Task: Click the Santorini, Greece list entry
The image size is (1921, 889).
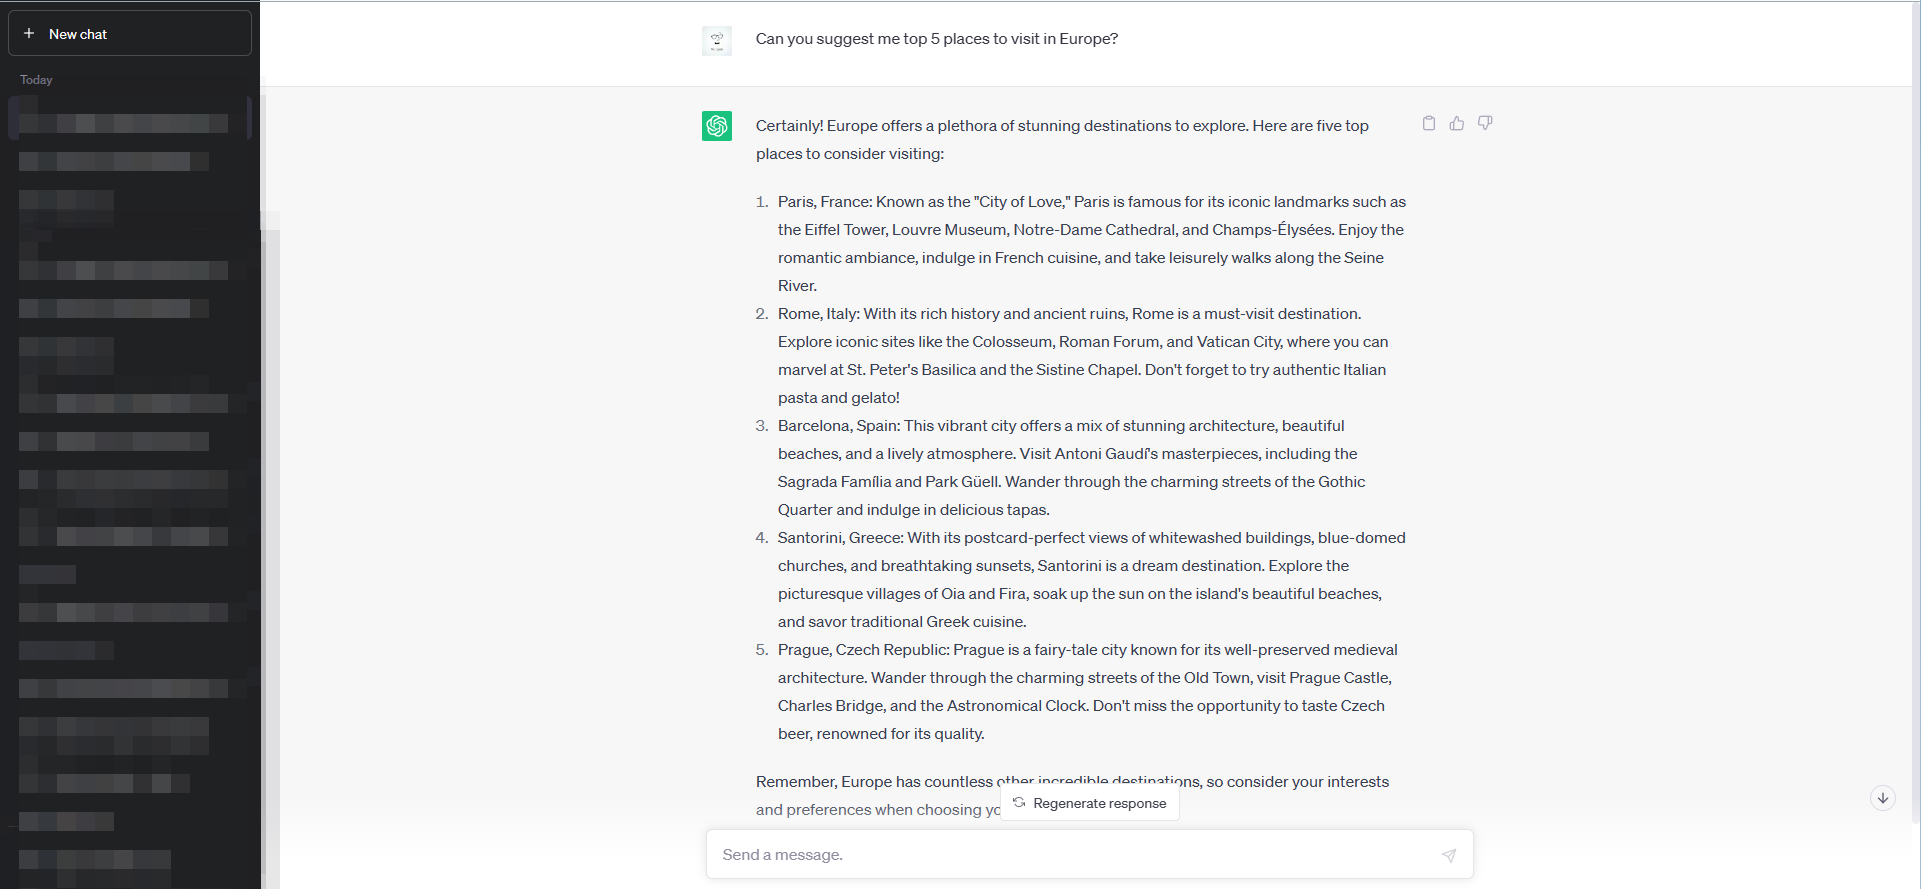Action: pos(1091,579)
